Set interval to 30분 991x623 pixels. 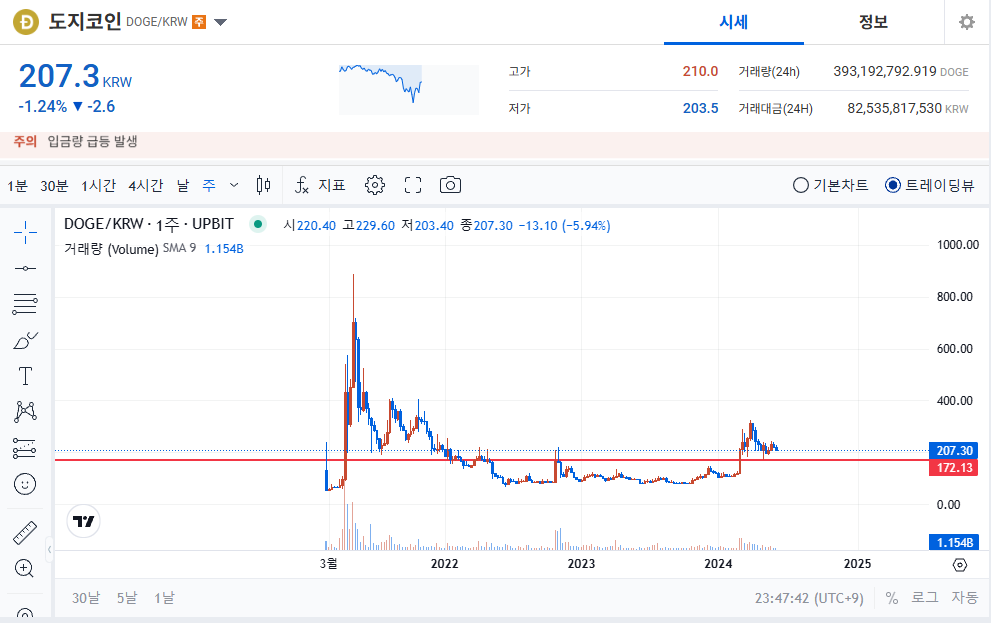(x=54, y=185)
